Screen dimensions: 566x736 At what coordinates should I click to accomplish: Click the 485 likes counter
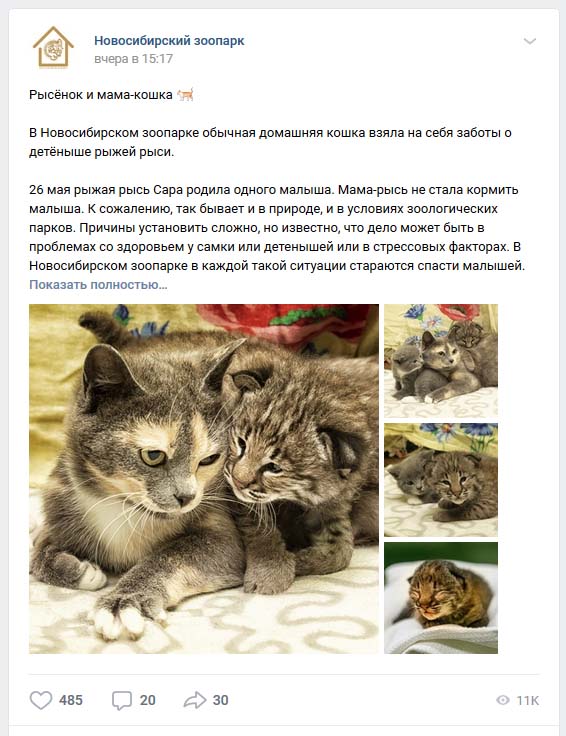point(71,700)
